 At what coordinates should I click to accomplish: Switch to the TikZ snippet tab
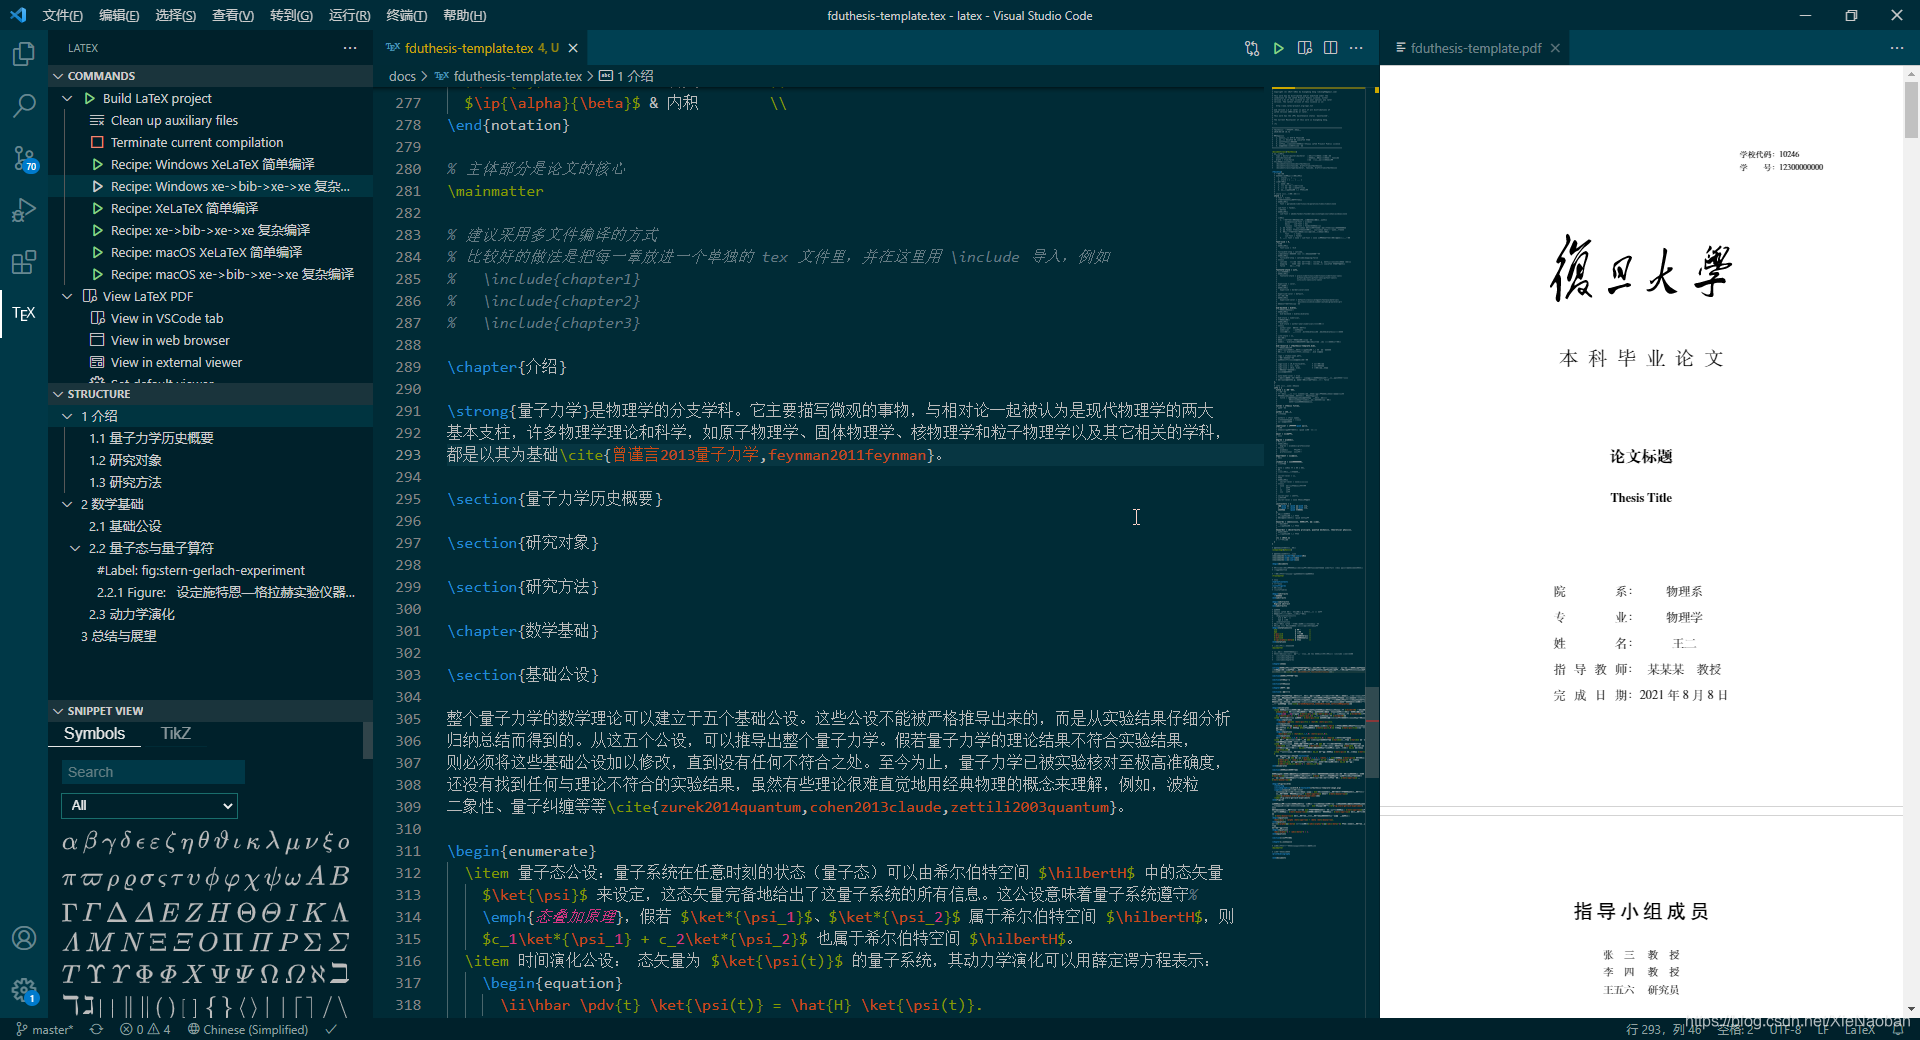tap(175, 733)
